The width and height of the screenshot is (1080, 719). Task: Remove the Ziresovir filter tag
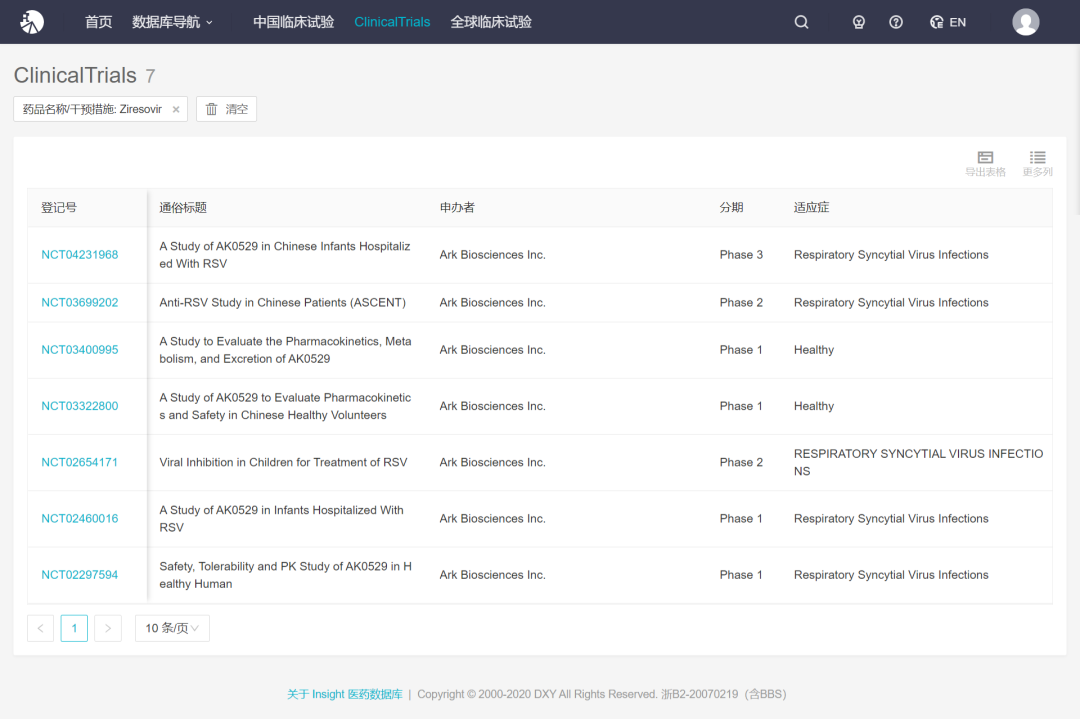click(x=176, y=109)
